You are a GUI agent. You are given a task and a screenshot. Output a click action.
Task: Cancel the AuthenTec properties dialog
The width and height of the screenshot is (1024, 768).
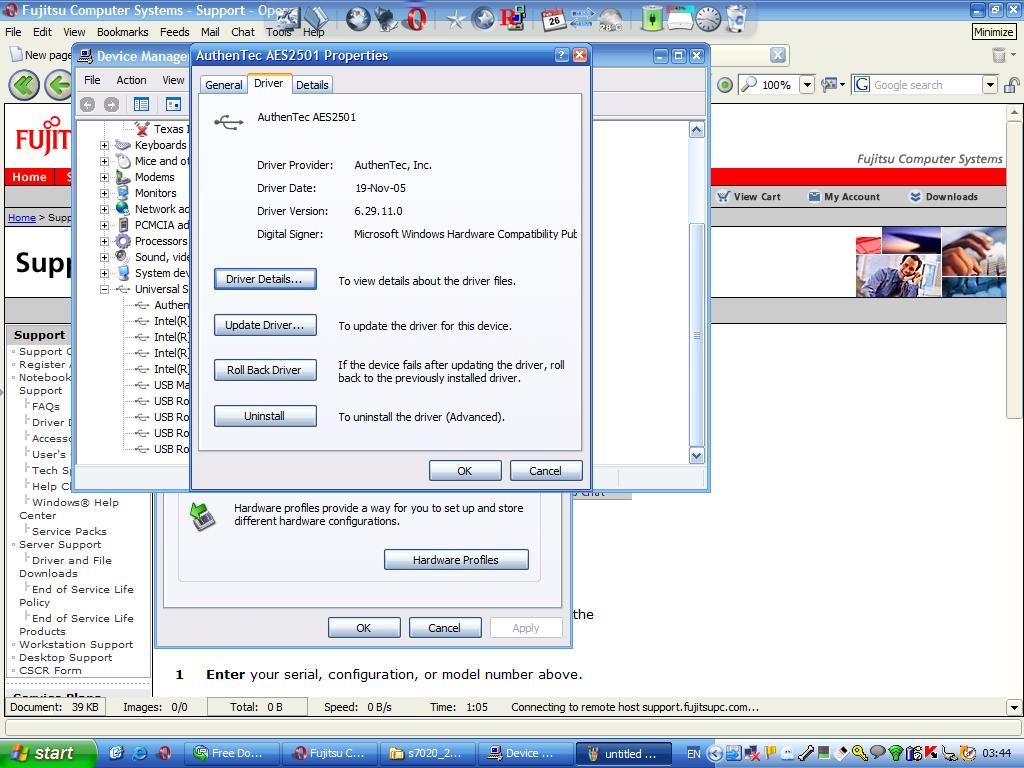(545, 471)
